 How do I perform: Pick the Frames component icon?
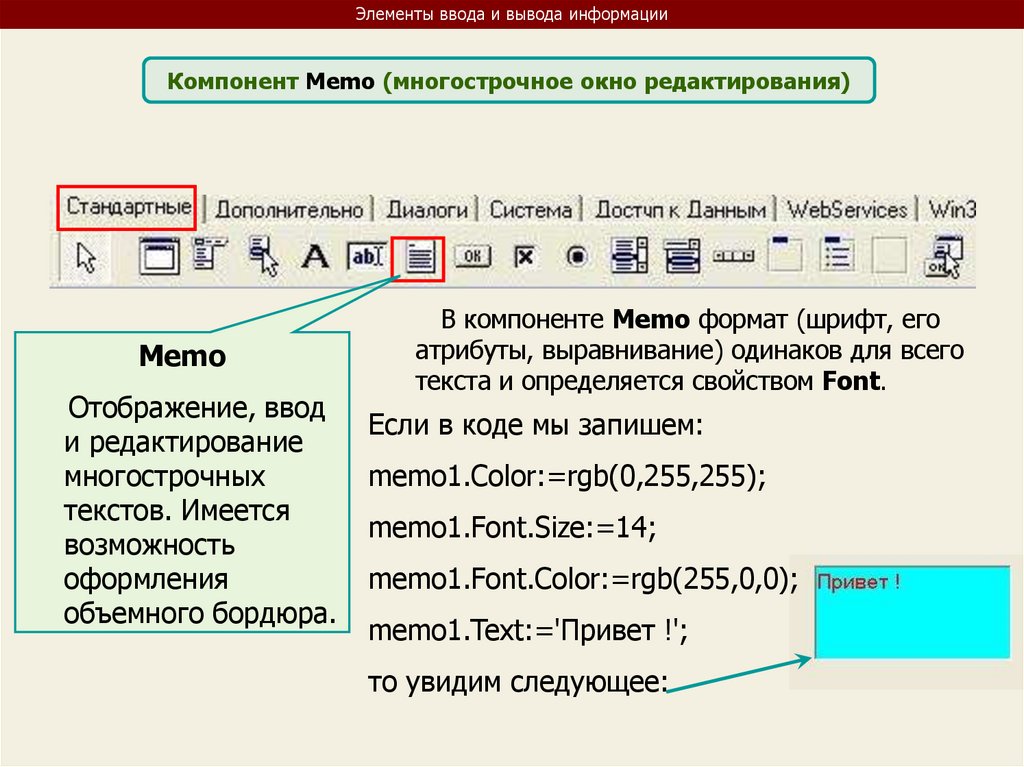tap(156, 257)
